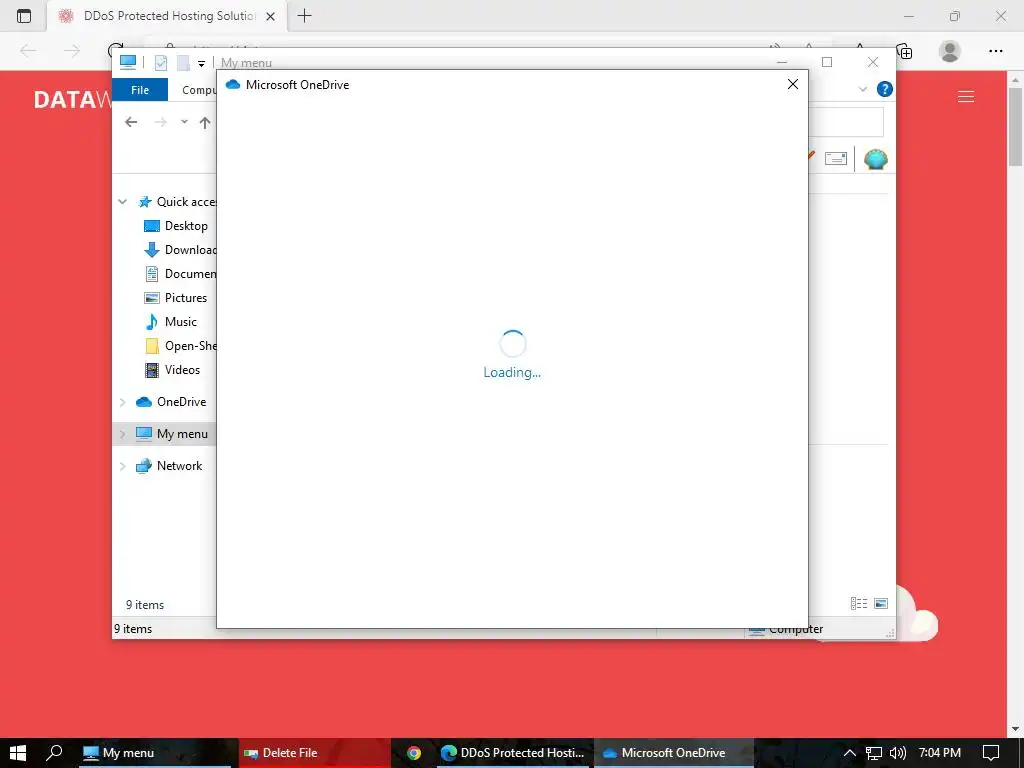The image size is (1024, 768).
Task: Click the scrollbar down arrow on web page
Action: (1016, 729)
